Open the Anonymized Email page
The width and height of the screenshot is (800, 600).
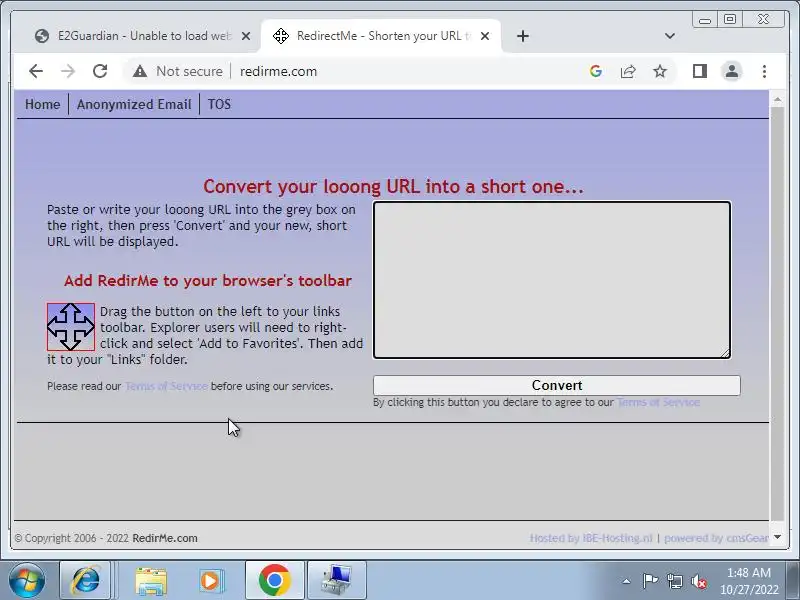(x=134, y=104)
